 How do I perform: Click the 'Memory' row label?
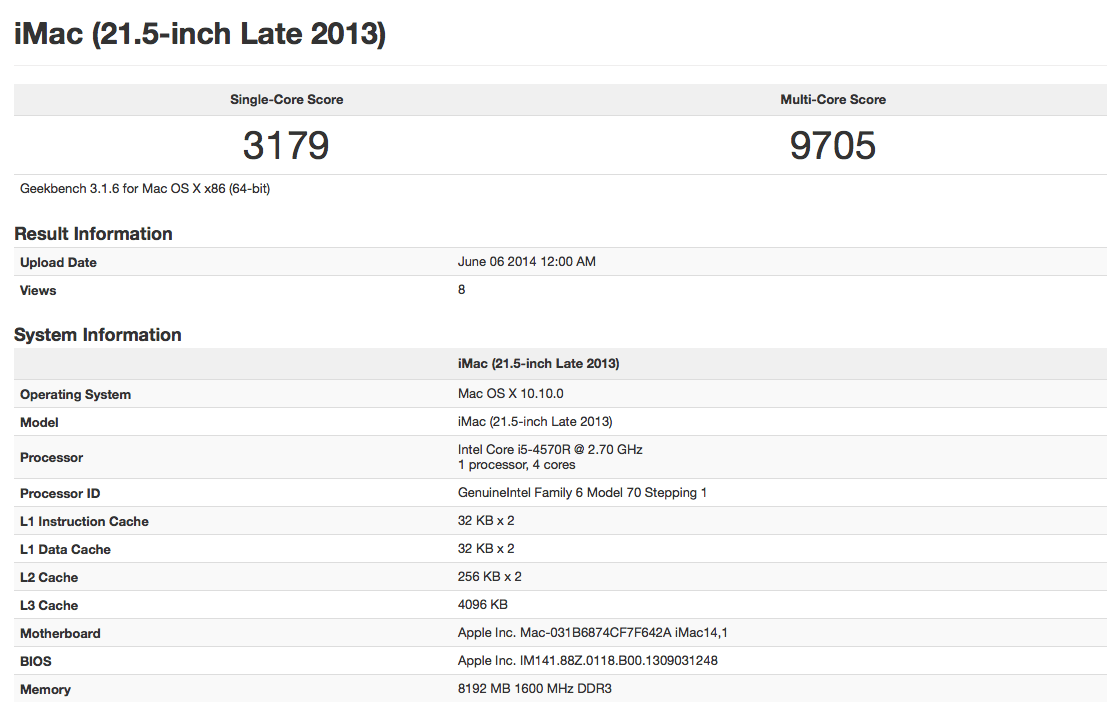point(46,689)
